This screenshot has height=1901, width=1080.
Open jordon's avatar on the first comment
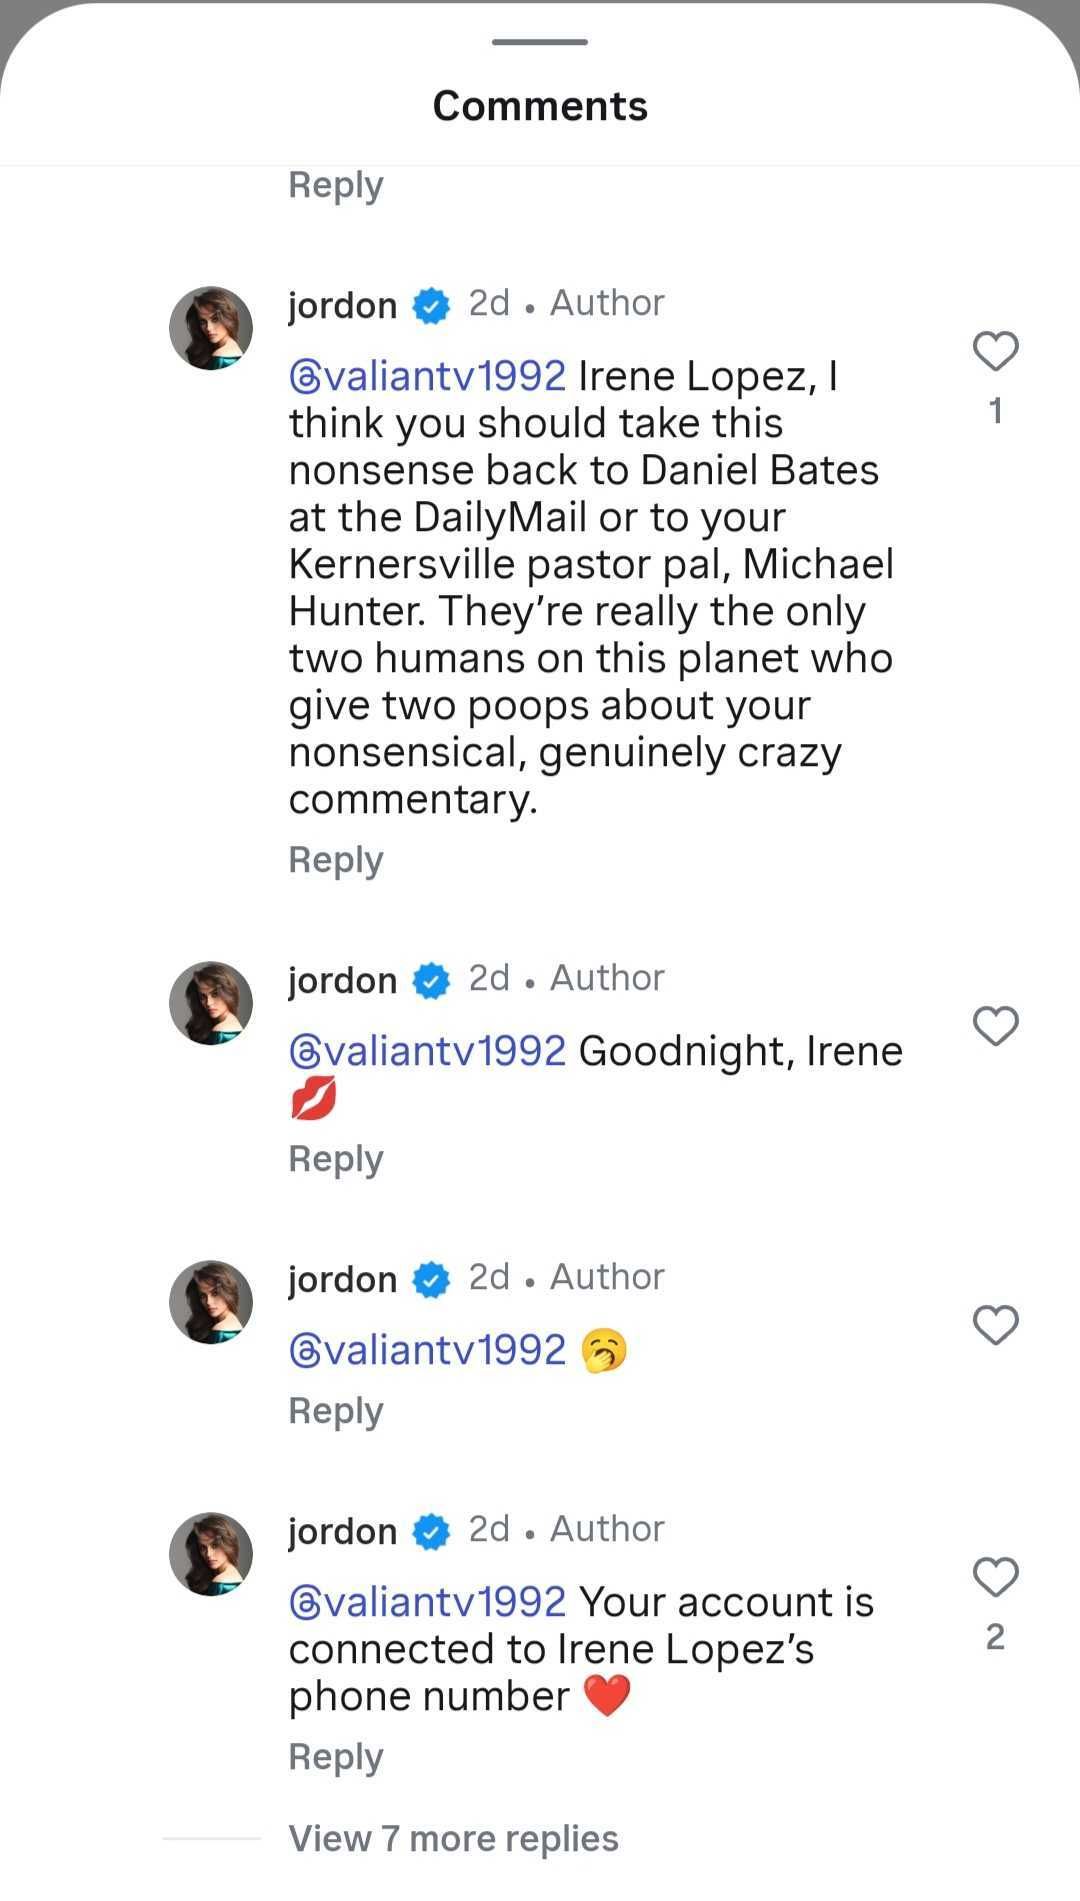coord(211,328)
